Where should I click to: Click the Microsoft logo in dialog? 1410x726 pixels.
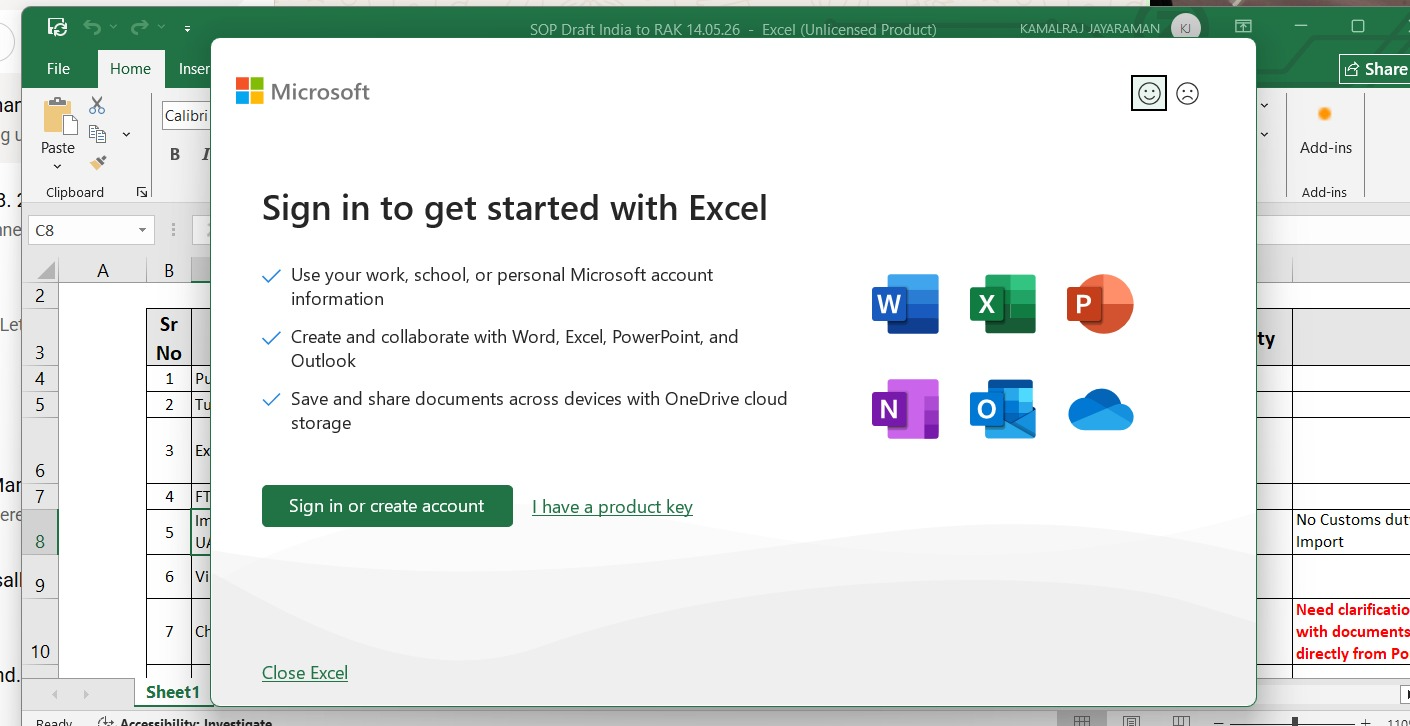pos(303,91)
